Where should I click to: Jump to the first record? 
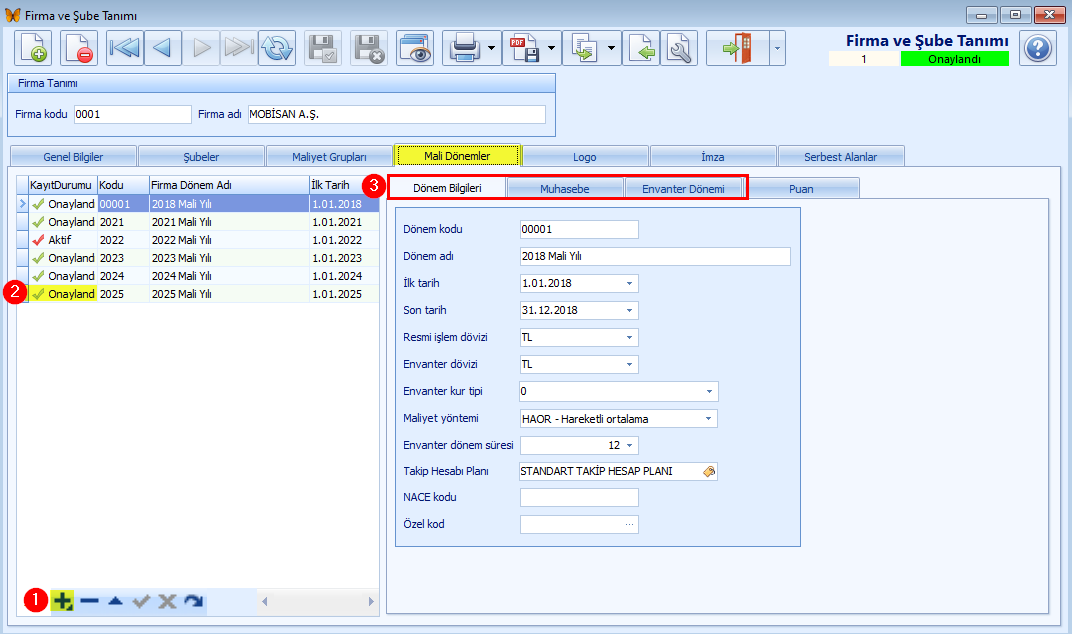[124, 48]
